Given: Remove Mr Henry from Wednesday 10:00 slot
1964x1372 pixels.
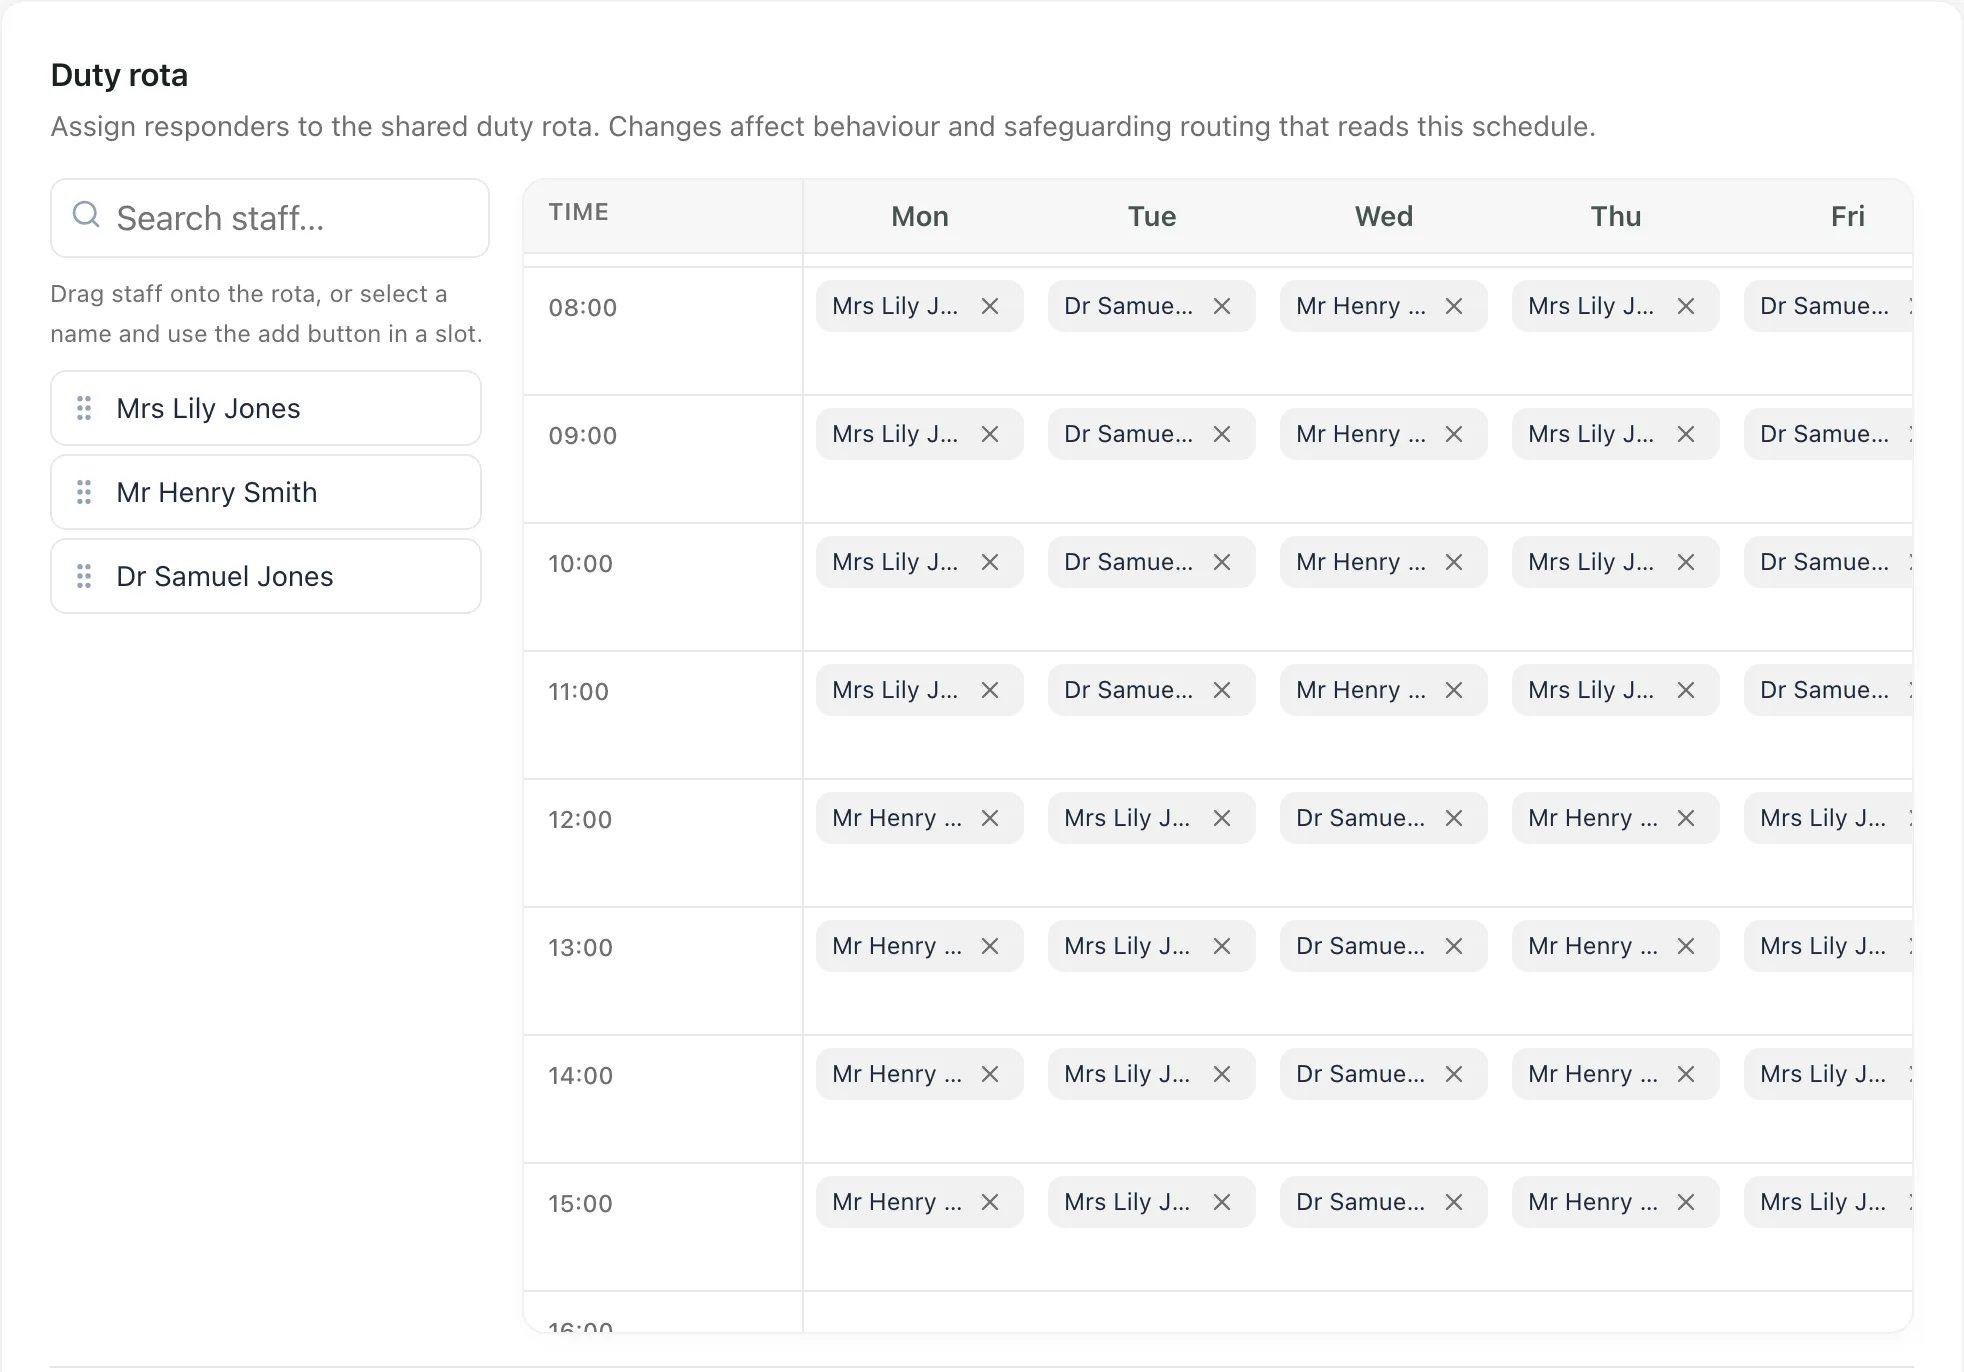Looking at the screenshot, I should click(1454, 562).
